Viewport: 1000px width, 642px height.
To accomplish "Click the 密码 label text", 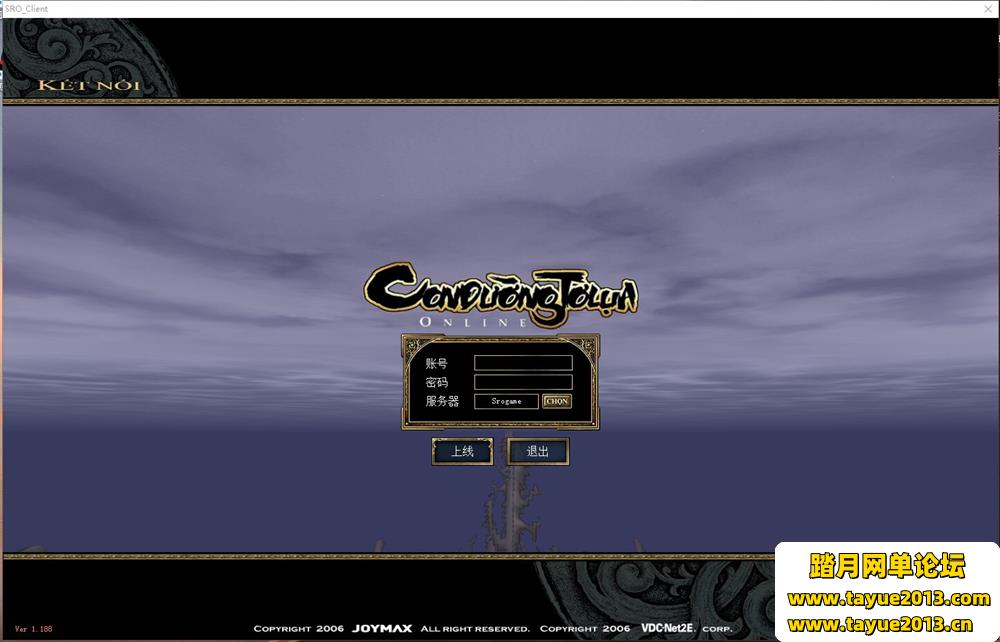I will [x=437, y=383].
